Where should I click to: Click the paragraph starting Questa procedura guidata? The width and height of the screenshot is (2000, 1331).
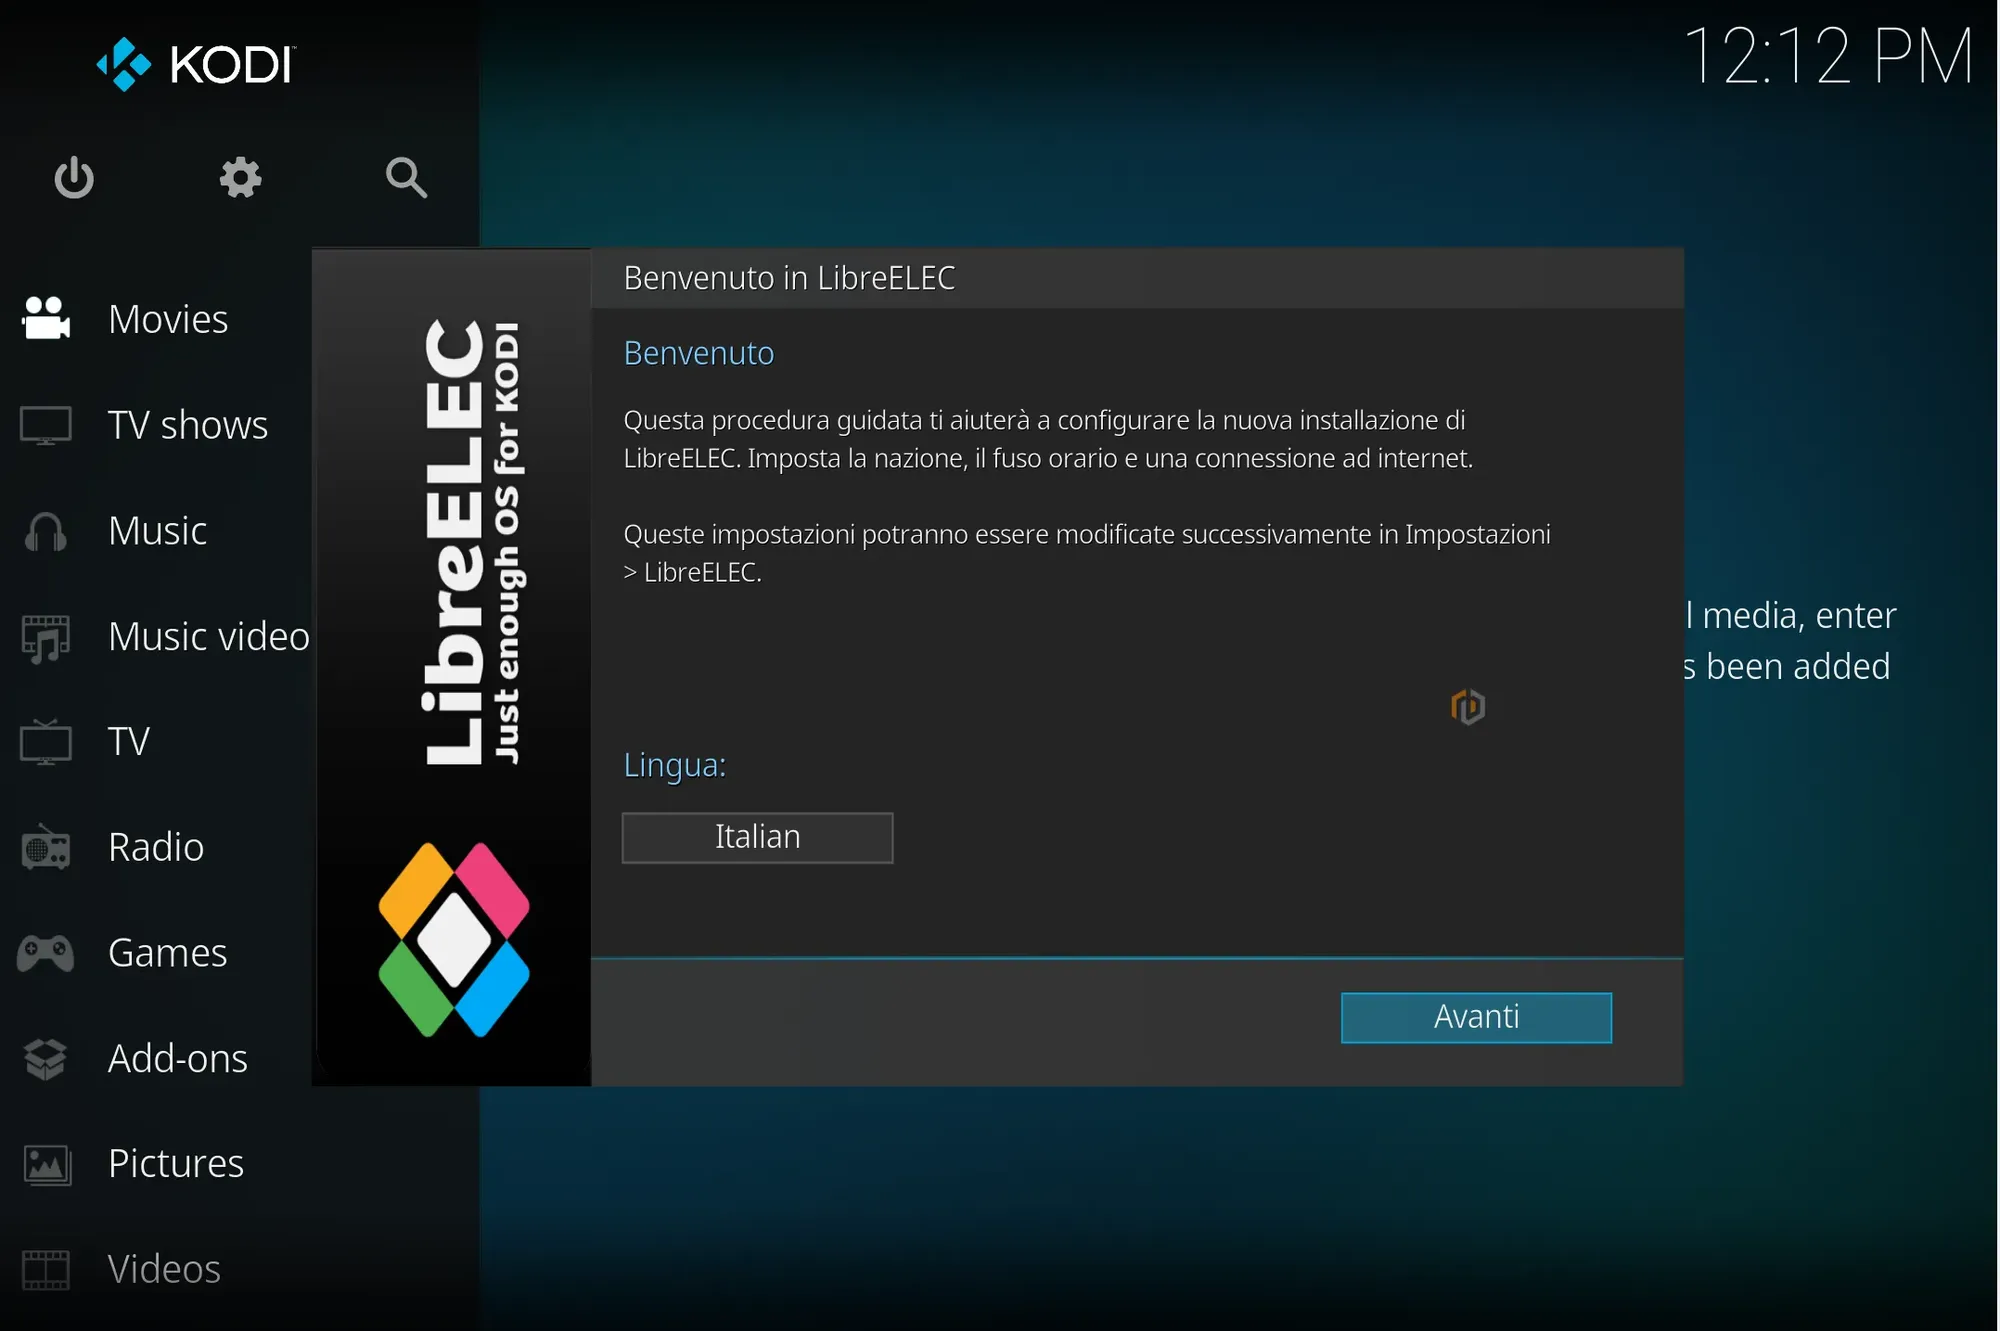click(x=1048, y=439)
